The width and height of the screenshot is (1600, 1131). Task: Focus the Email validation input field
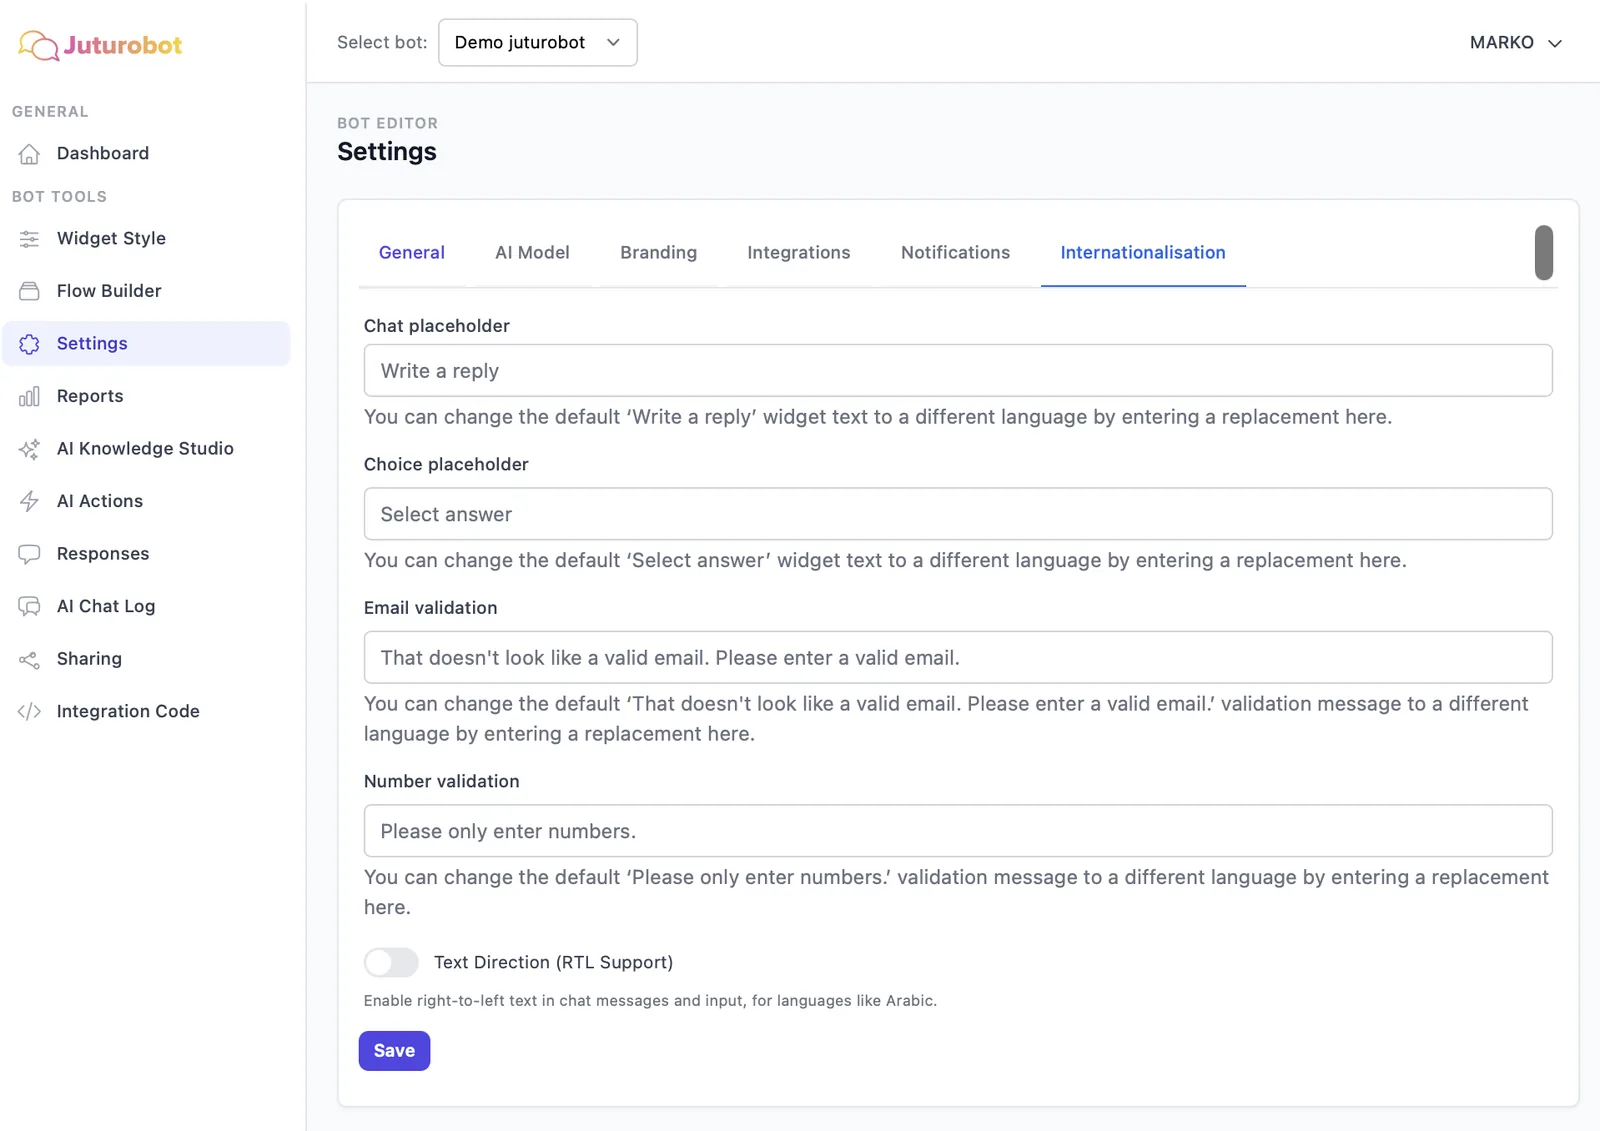click(958, 657)
